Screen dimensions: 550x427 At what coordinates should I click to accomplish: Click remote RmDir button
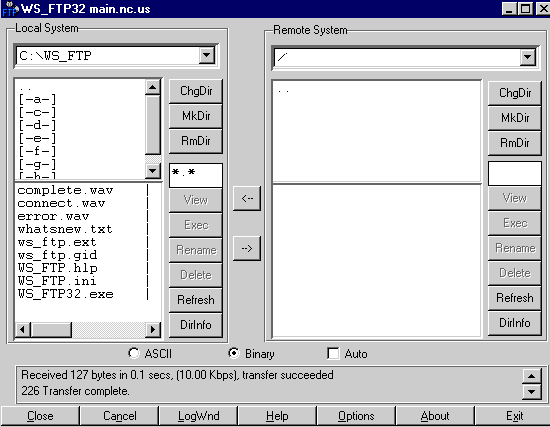pos(515,143)
